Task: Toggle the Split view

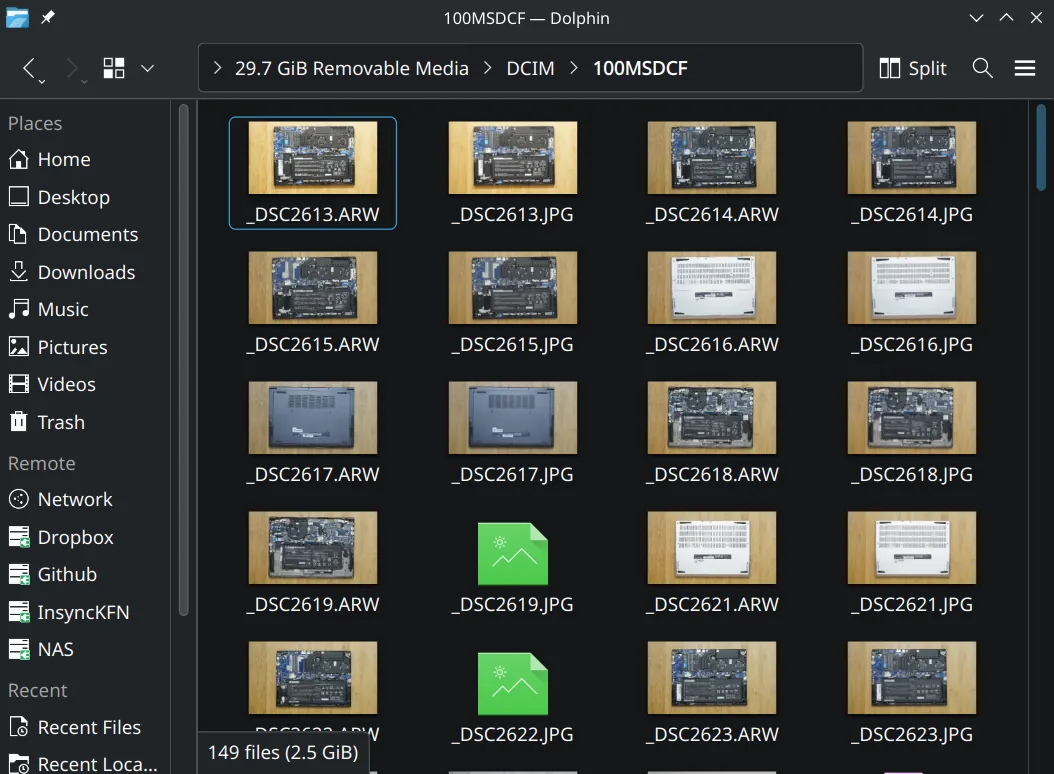Action: (912, 68)
